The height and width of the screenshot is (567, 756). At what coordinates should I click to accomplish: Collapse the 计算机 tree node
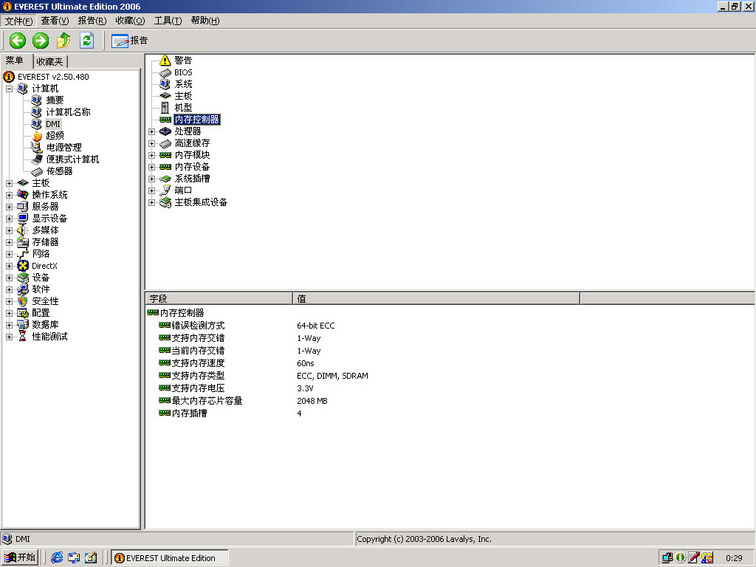point(9,89)
